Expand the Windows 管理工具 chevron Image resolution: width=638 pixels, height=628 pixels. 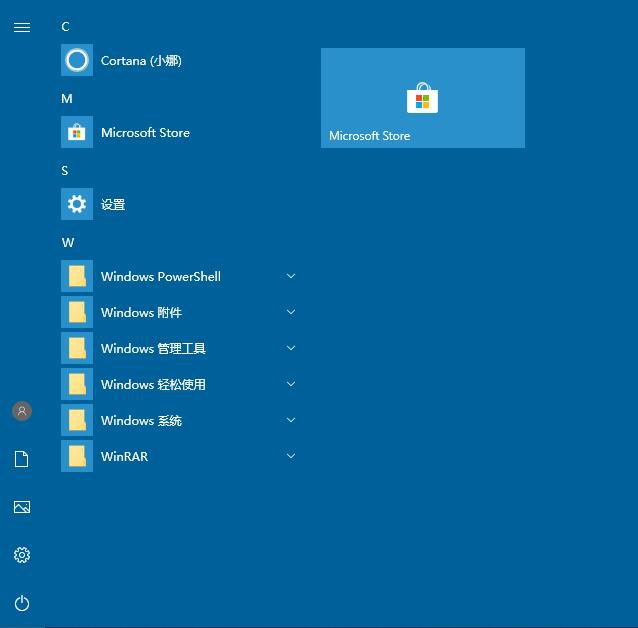(x=291, y=348)
